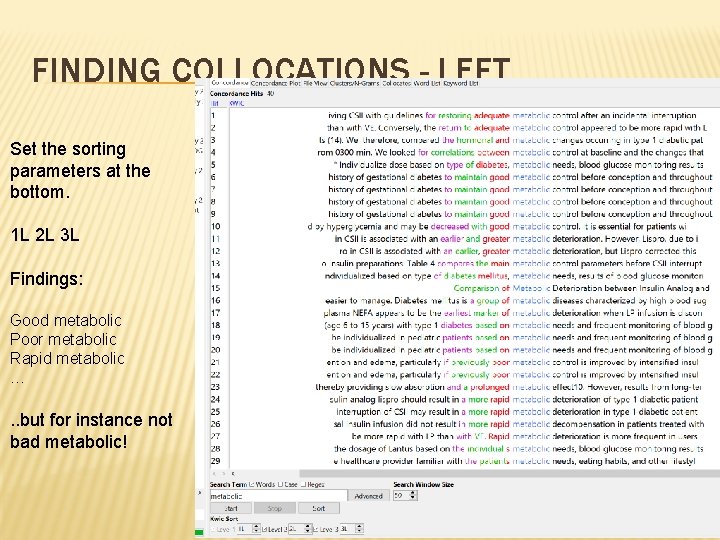Click the slide title 'Finding Collocations - Left'

(271, 69)
